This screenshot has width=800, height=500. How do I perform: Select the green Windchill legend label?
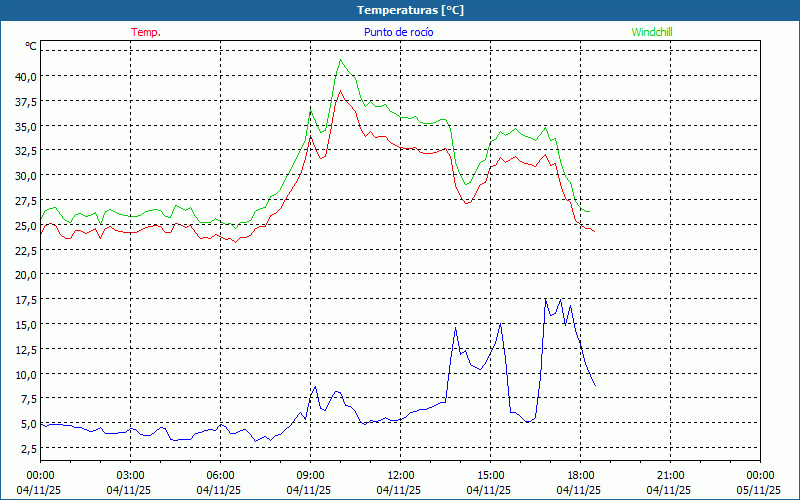click(x=652, y=32)
